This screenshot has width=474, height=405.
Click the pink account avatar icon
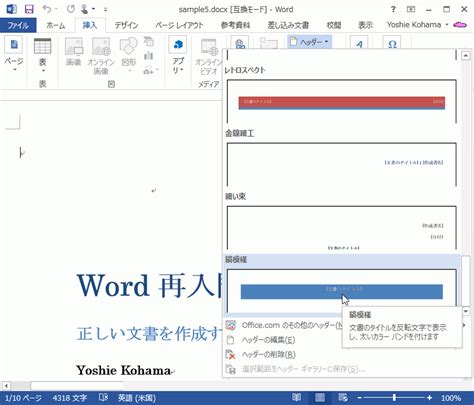click(x=460, y=25)
